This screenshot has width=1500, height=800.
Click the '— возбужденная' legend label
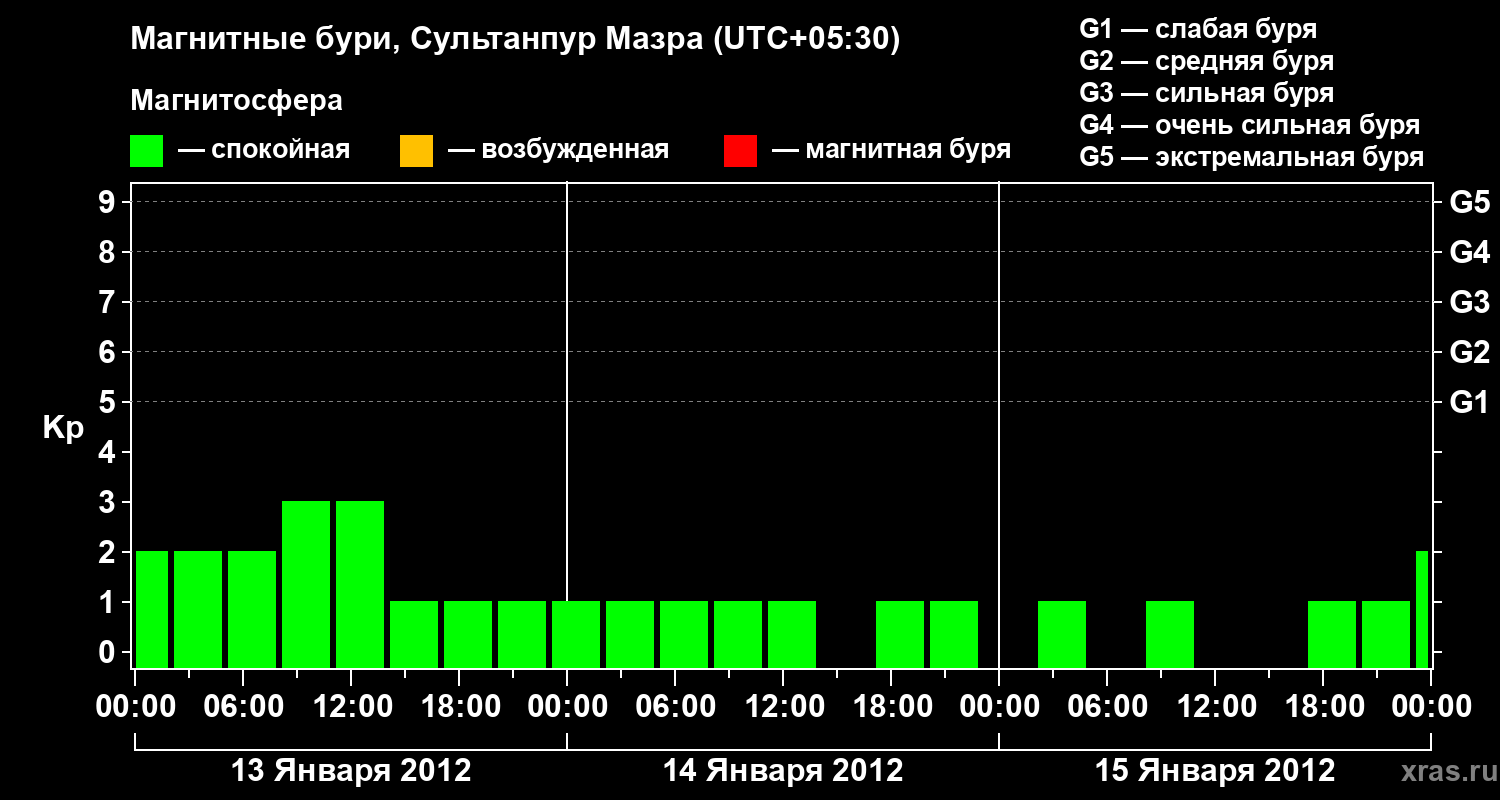click(558, 151)
